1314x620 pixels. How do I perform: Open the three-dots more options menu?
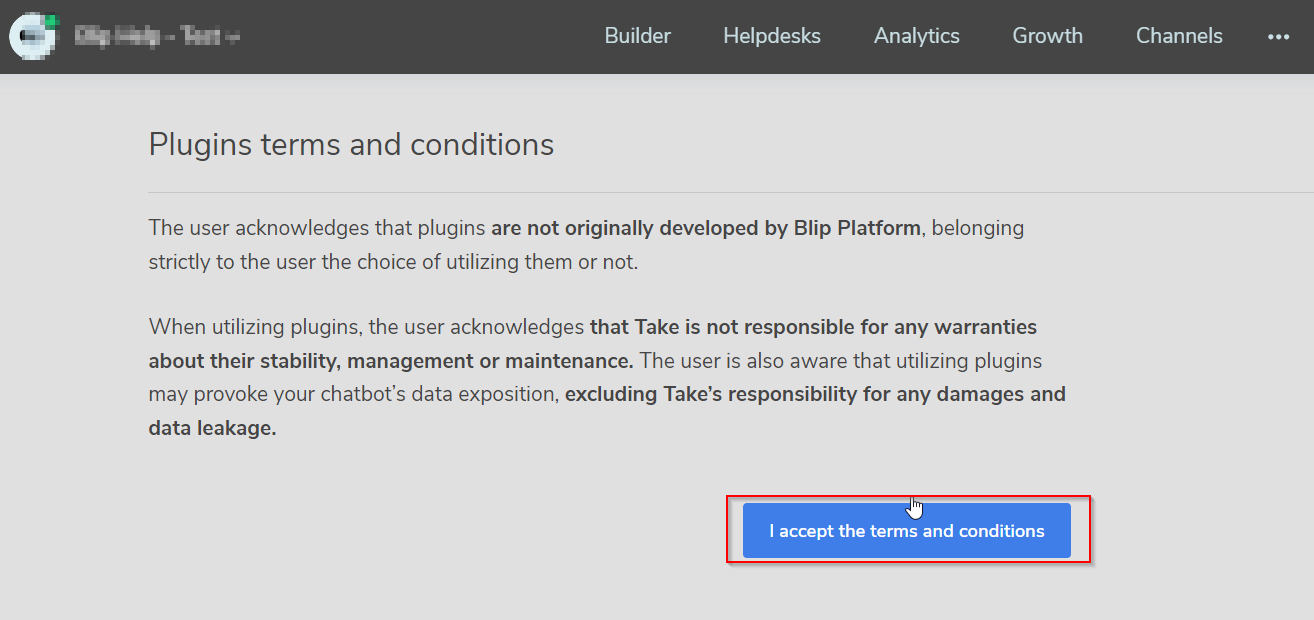[1278, 36]
